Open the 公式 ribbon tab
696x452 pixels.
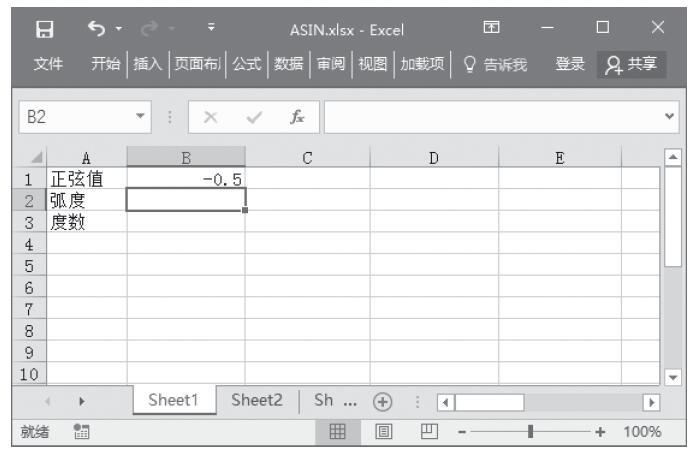245,62
